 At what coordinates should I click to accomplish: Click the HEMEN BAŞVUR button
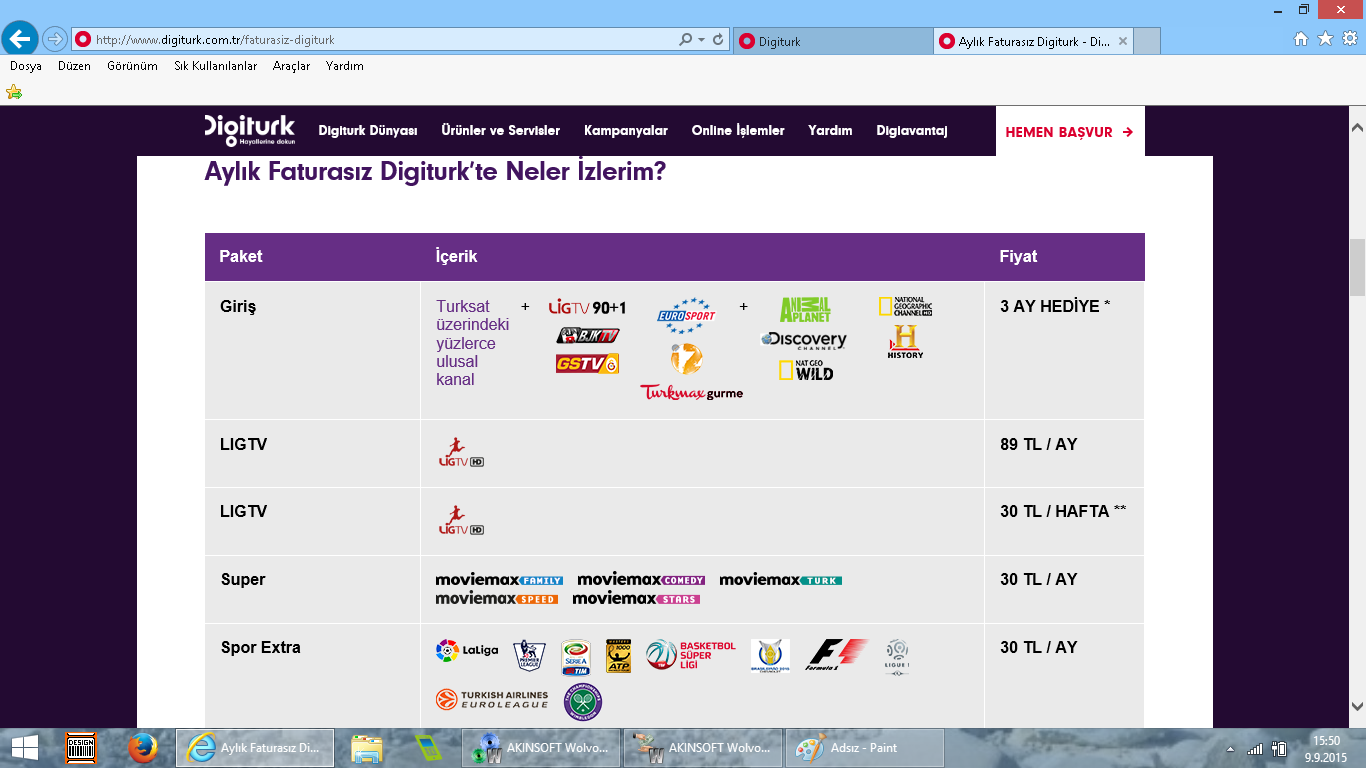pos(1070,131)
